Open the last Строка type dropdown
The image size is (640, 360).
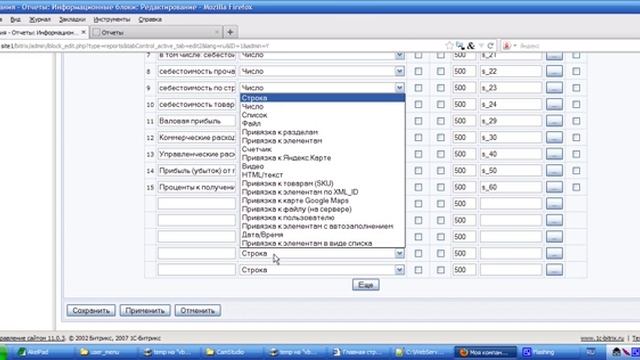point(322,270)
